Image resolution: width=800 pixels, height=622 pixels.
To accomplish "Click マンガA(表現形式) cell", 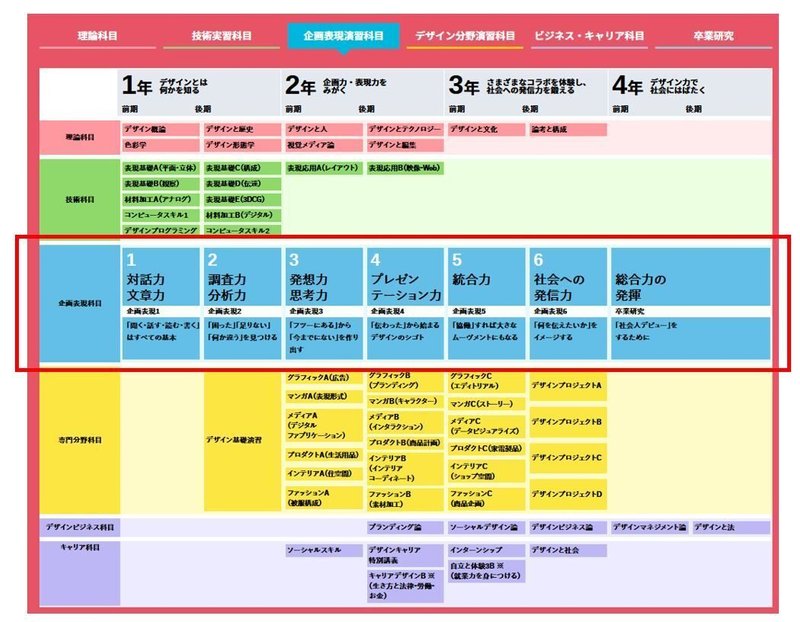I will click(x=324, y=396).
